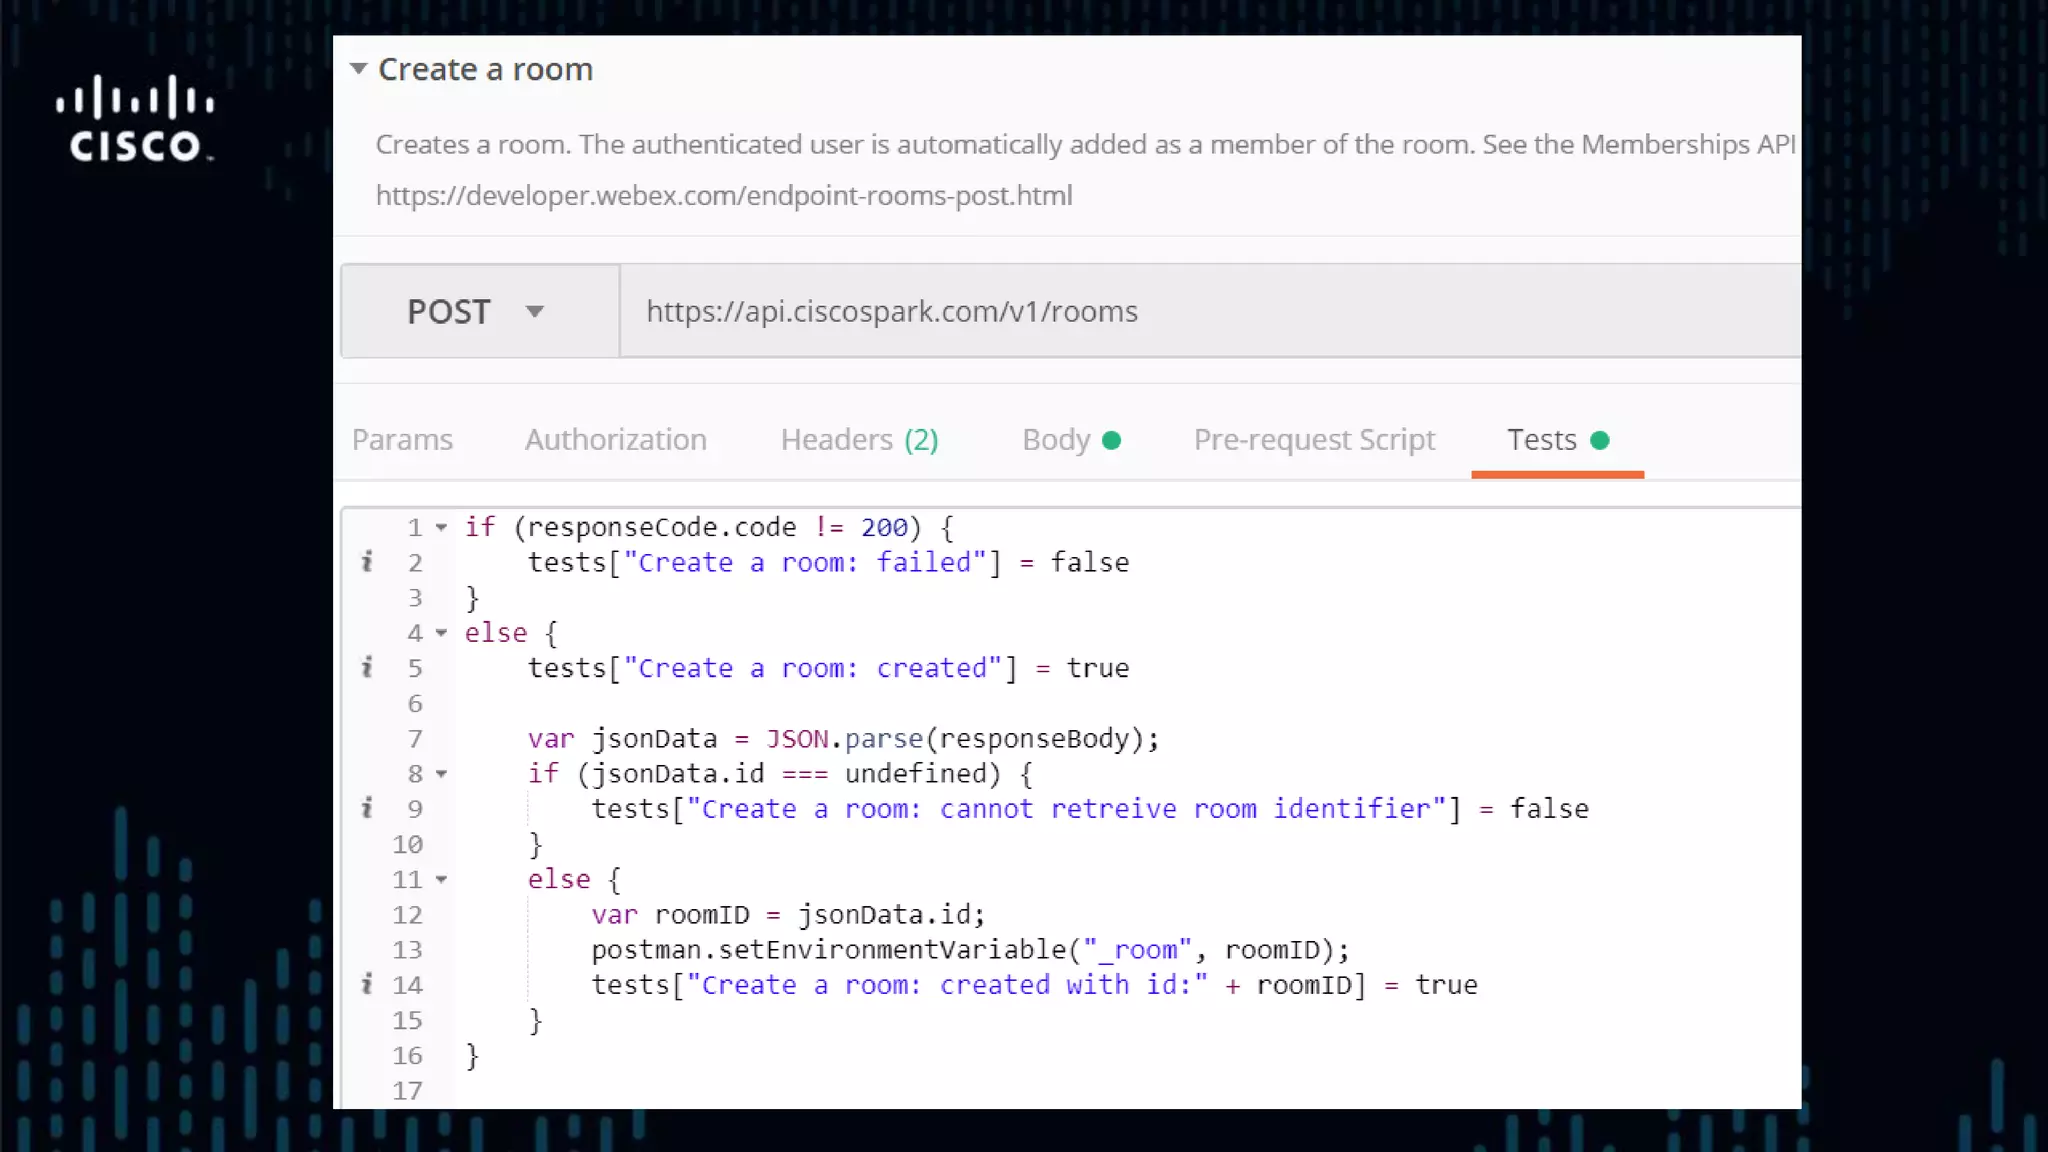Screen dimensions: 2048x1152
Task: Fold code block at line 1
Action: coord(441,528)
